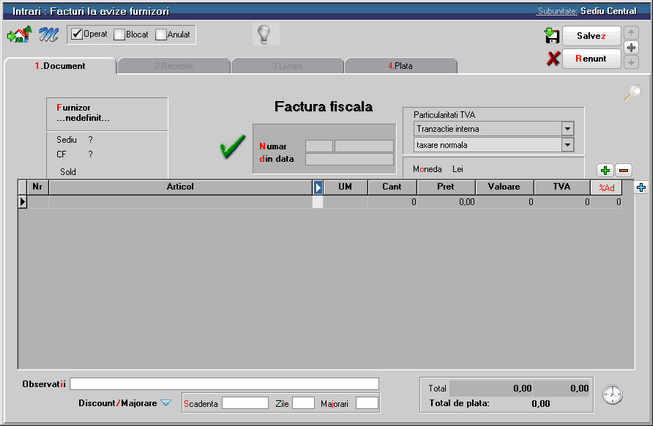Viewport: 653px width, 426px height.
Task: Click the Cant column header
Action: pos(392,187)
